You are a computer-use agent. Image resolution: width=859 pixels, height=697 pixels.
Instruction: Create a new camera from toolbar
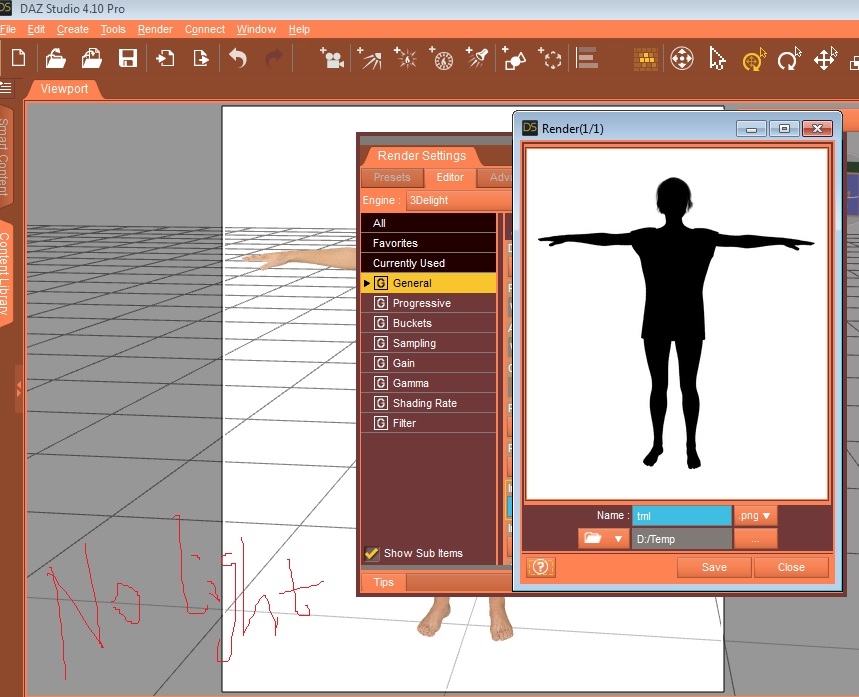[332, 59]
